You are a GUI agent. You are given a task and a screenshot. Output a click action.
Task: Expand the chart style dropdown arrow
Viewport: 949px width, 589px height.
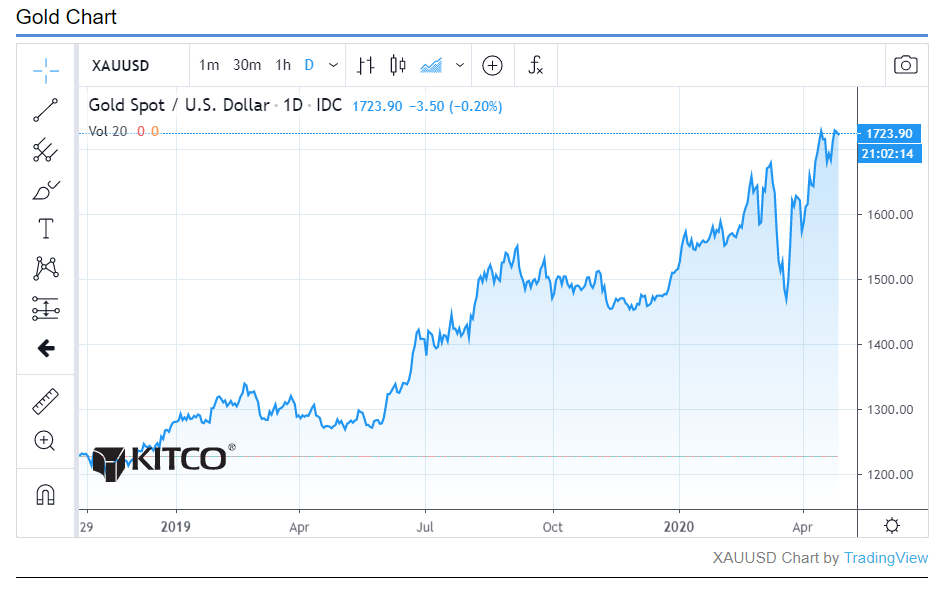click(460, 65)
